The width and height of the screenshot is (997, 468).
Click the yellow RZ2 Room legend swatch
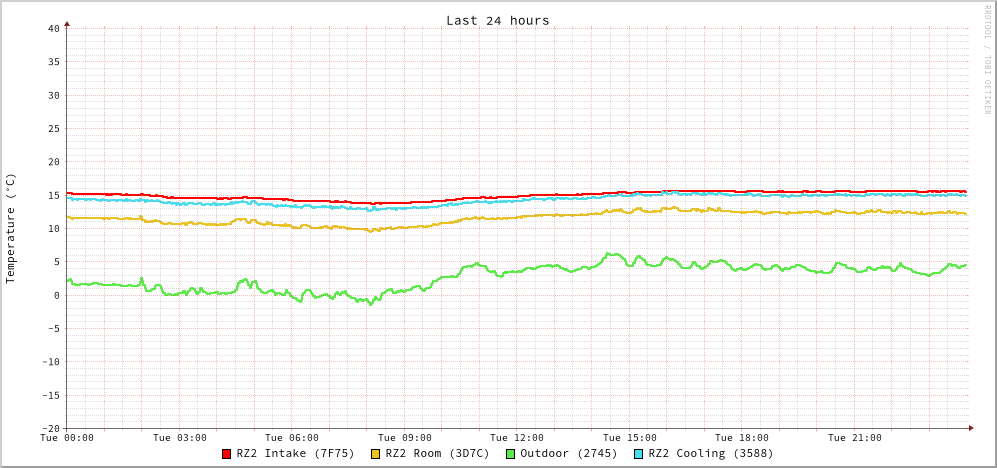coord(376,454)
